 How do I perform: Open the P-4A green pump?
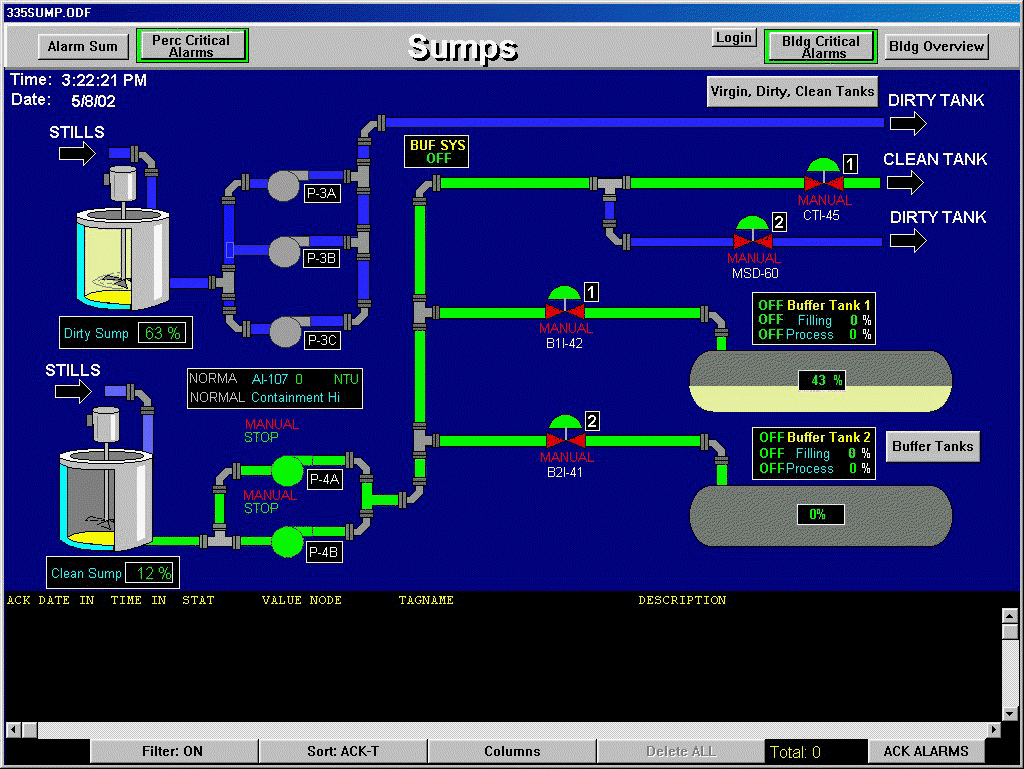point(288,470)
